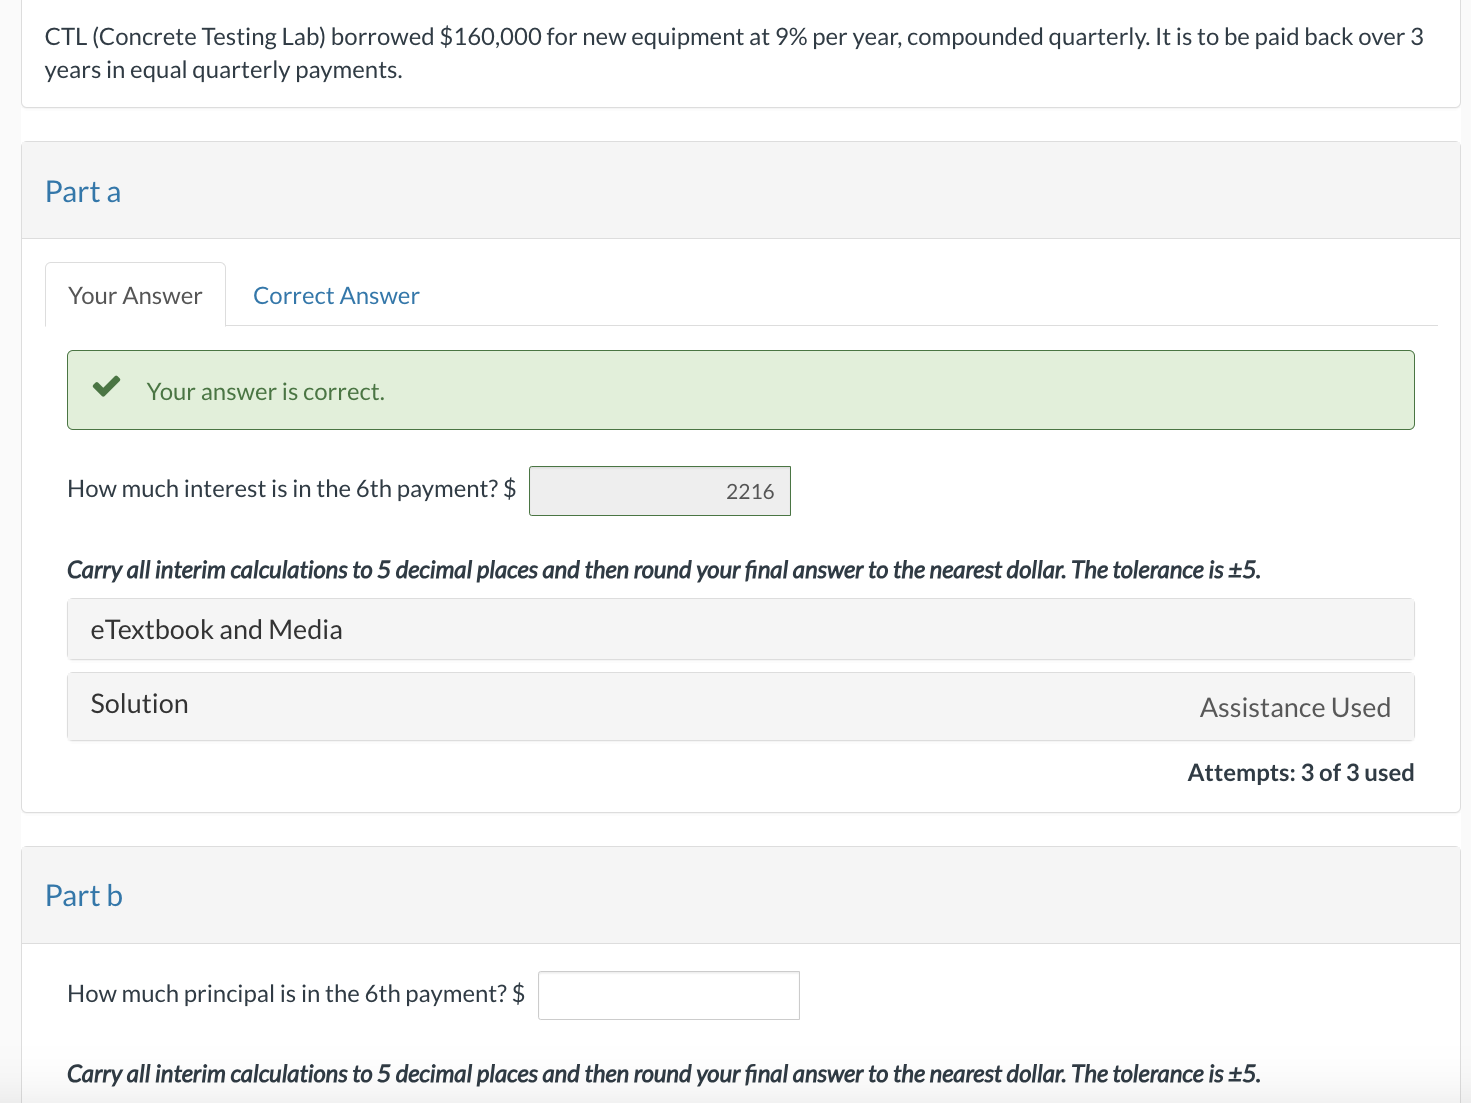The height and width of the screenshot is (1103, 1471).
Task: Click the 'Your answer is correct.' message
Action: click(x=265, y=392)
